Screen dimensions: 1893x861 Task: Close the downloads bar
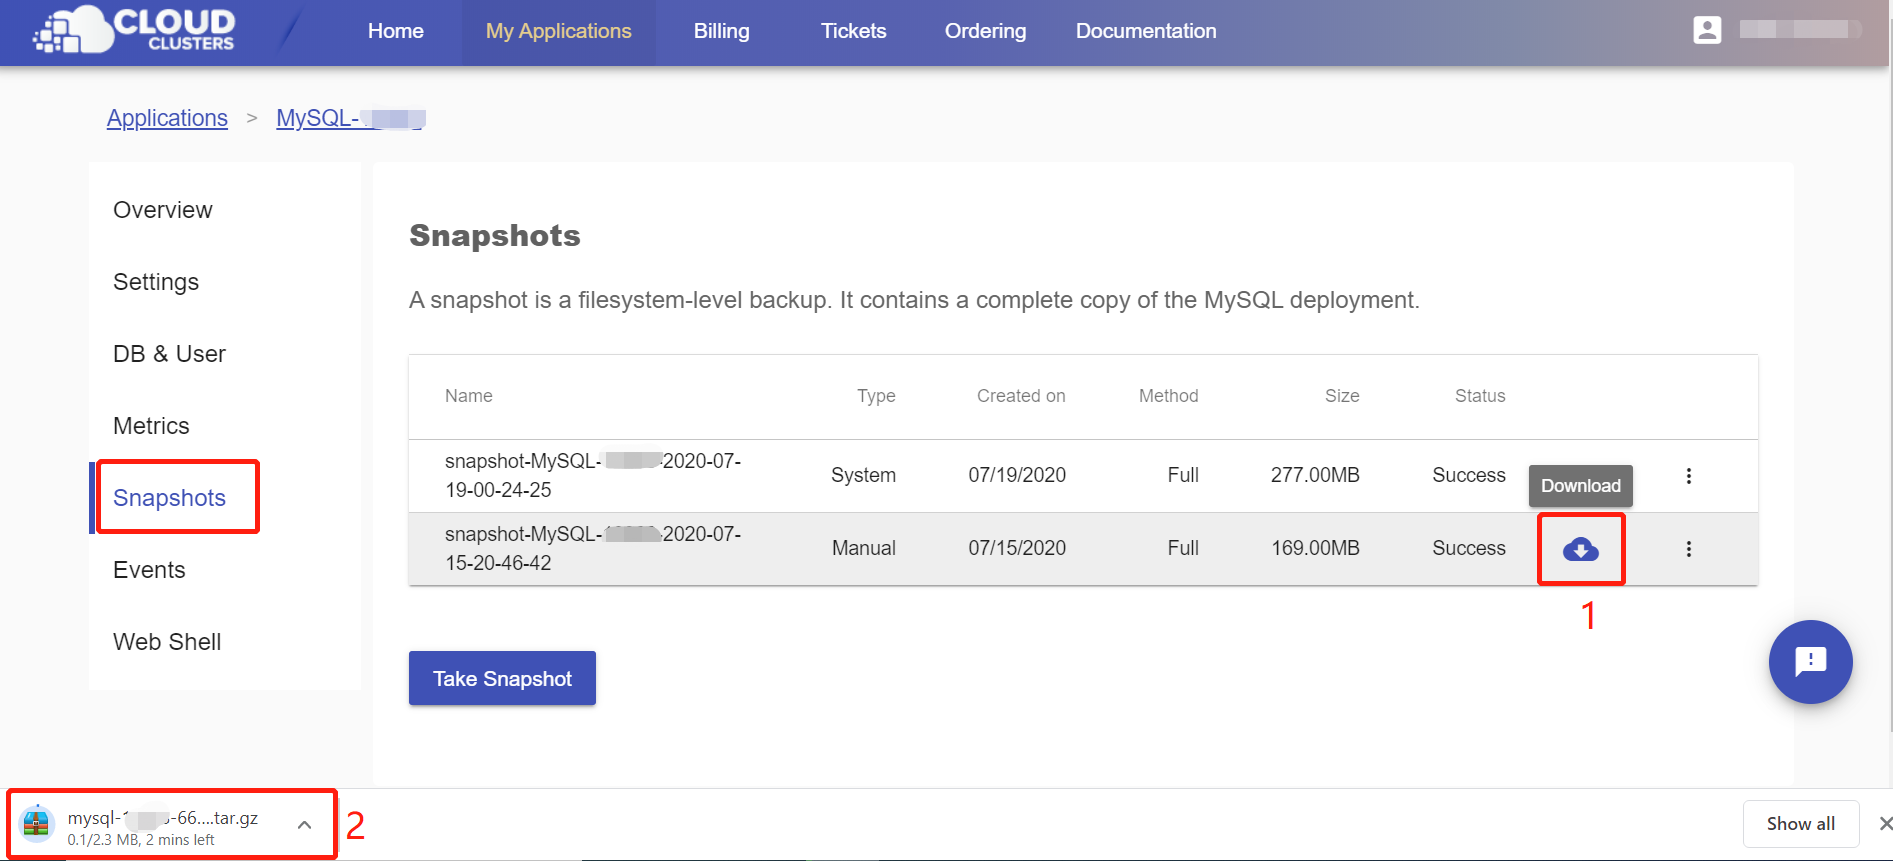coord(1885,824)
